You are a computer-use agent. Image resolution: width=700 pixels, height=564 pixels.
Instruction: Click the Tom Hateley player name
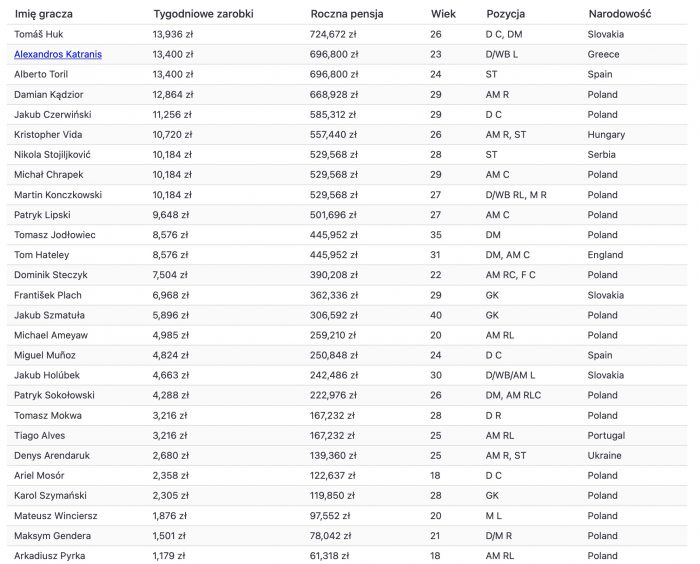pos(42,255)
